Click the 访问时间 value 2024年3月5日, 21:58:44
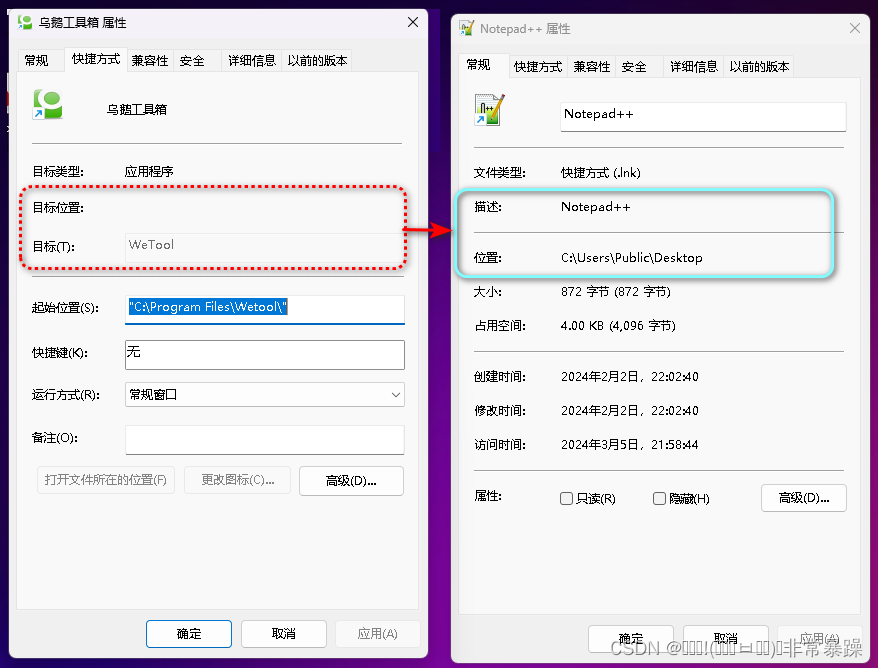The width and height of the screenshot is (878, 668). 630,445
